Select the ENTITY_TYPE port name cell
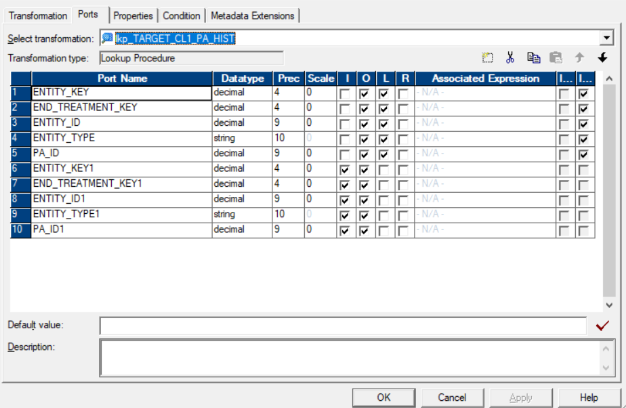626x408 pixels. coord(121,138)
